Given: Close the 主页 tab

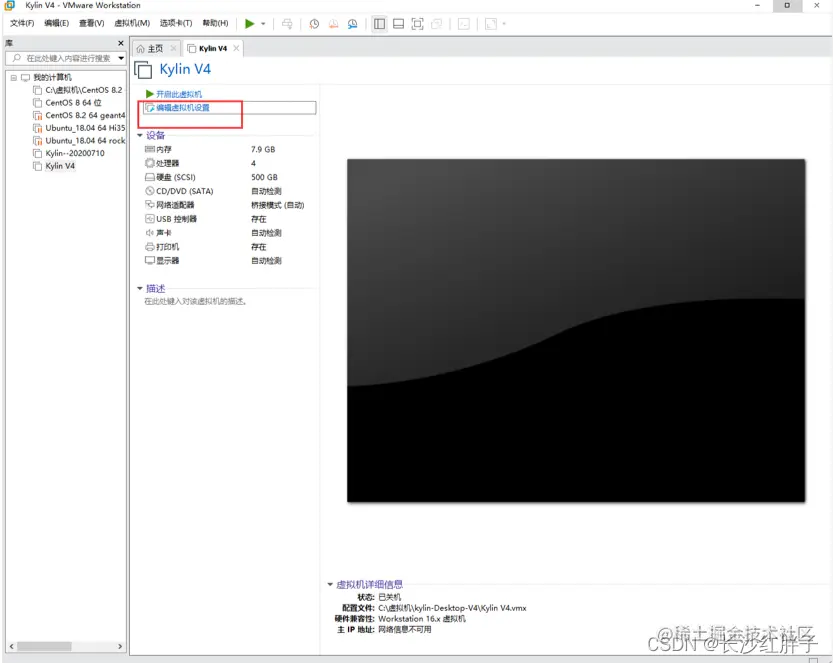Looking at the screenshot, I should tap(173, 48).
